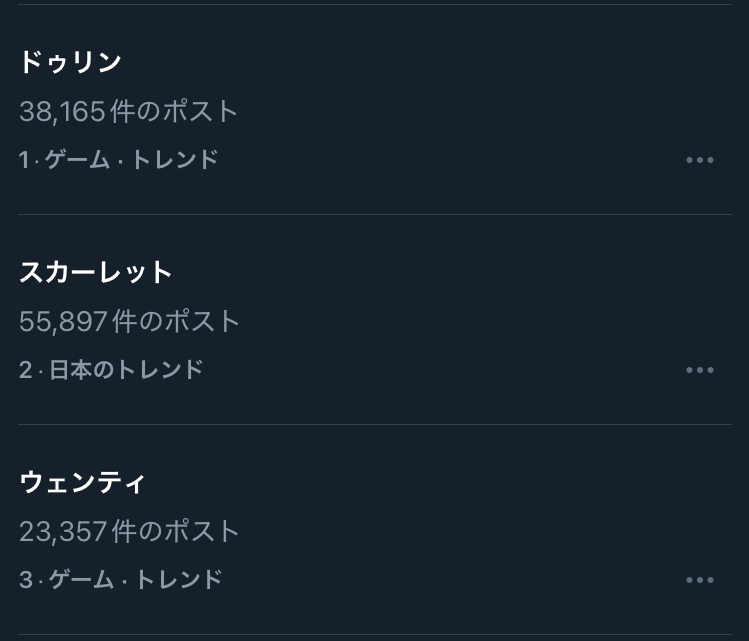
Task: Click rank number 1 beneath ドゥリン
Action: pos(24,160)
